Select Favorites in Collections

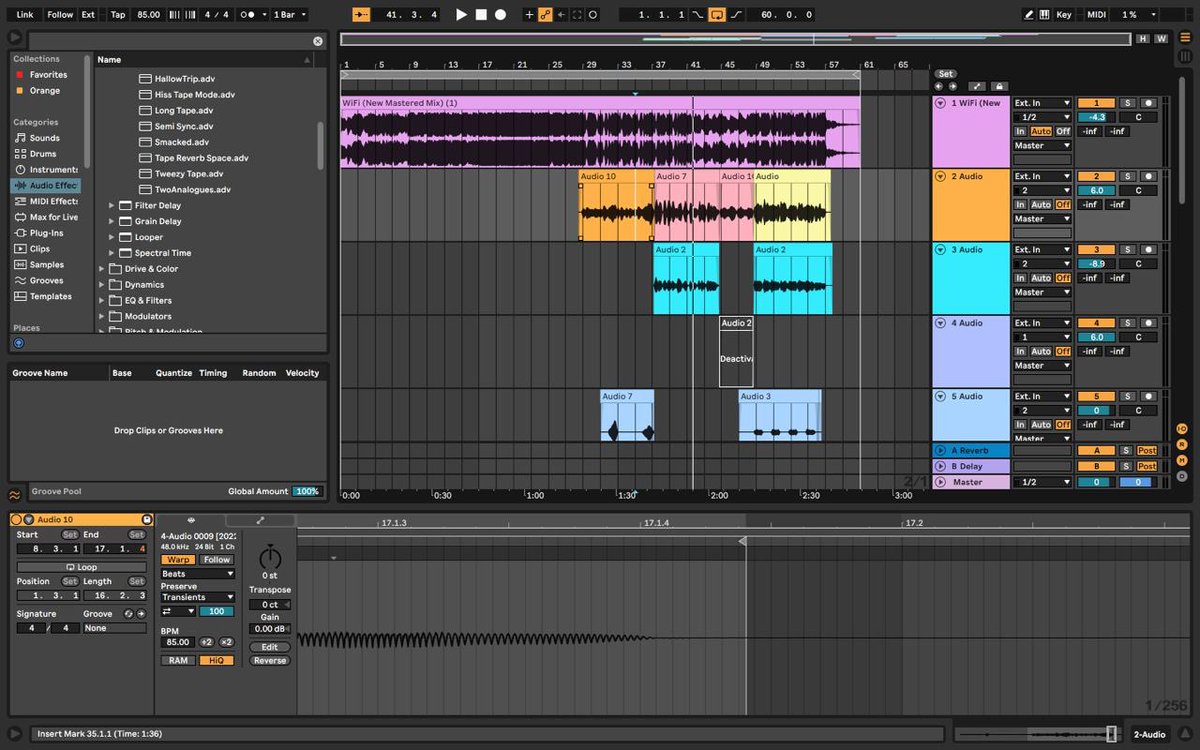point(48,74)
